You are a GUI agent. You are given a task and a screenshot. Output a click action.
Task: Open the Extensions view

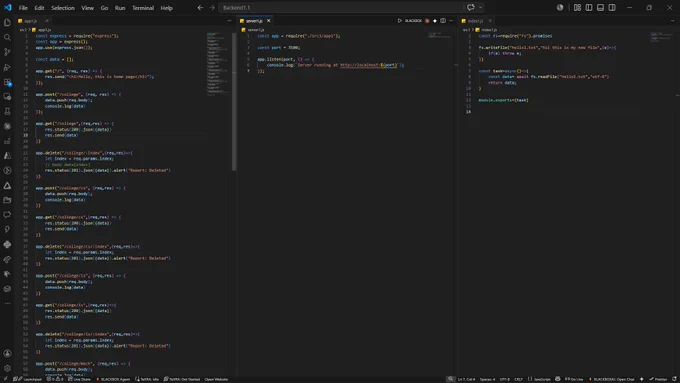pyautogui.click(x=7, y=82)
